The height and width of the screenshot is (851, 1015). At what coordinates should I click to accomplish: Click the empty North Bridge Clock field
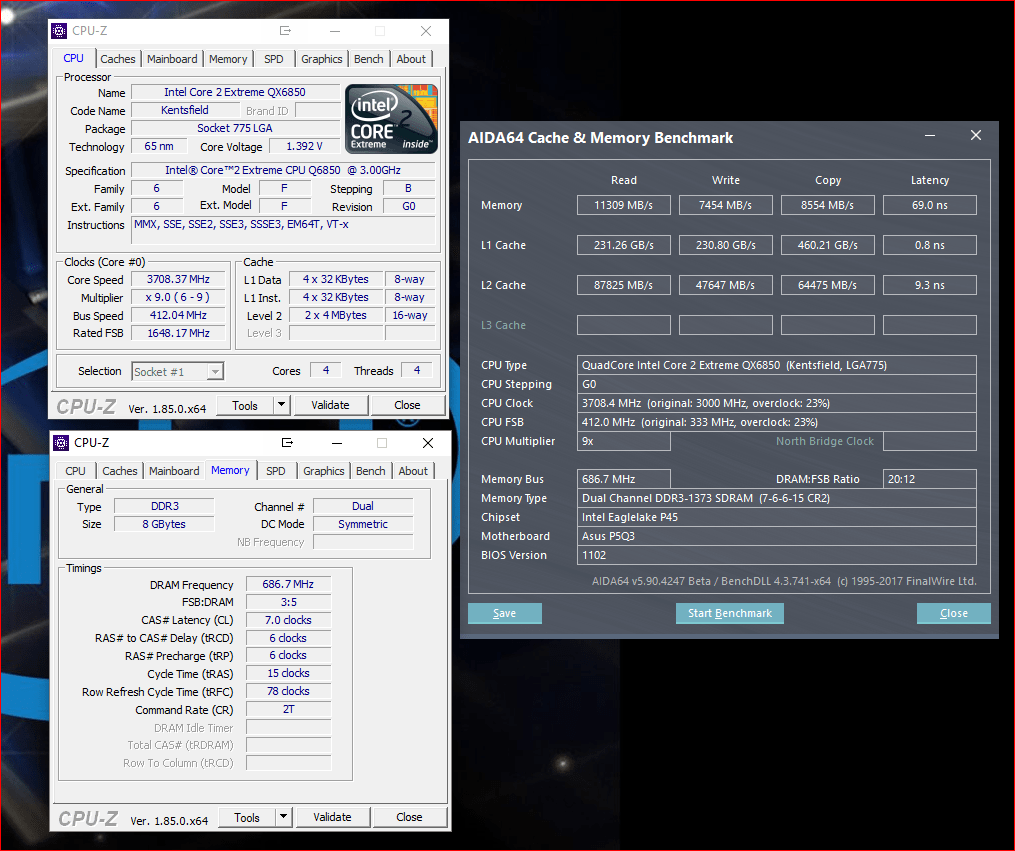point(930,441)
